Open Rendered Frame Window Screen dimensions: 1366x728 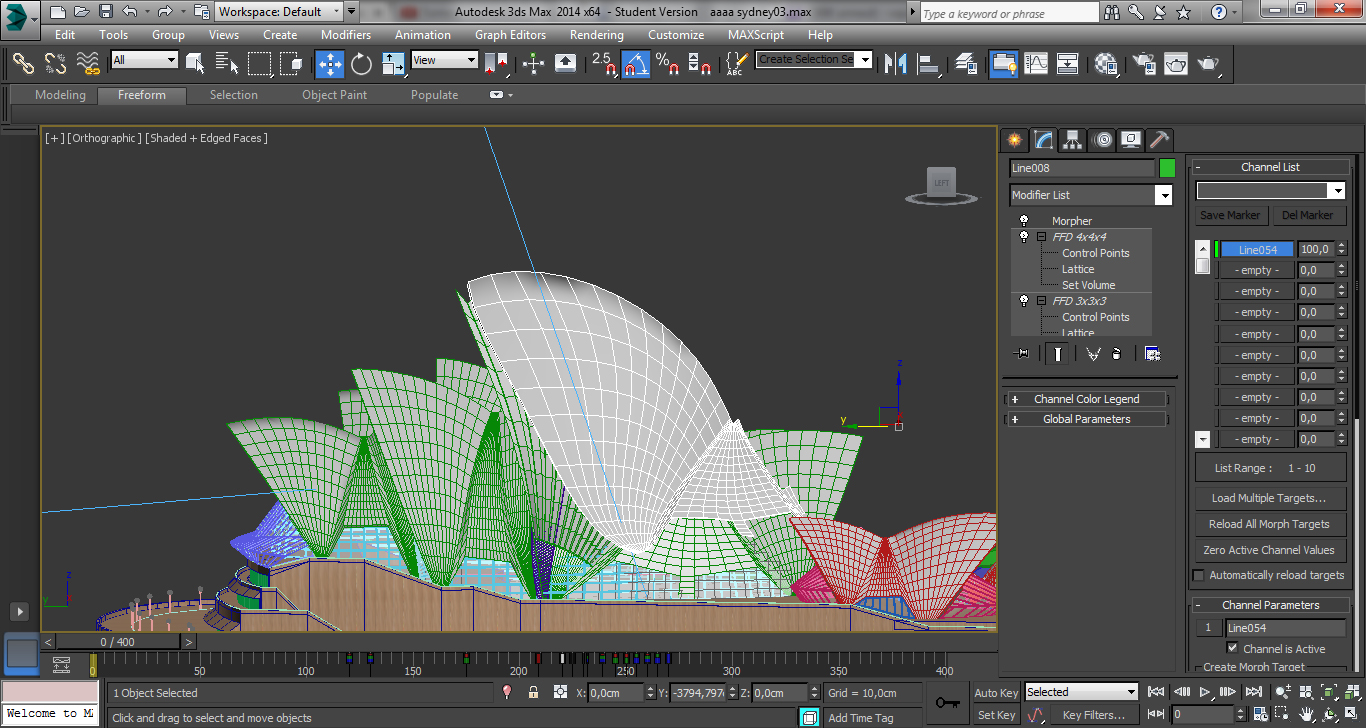1176,64
